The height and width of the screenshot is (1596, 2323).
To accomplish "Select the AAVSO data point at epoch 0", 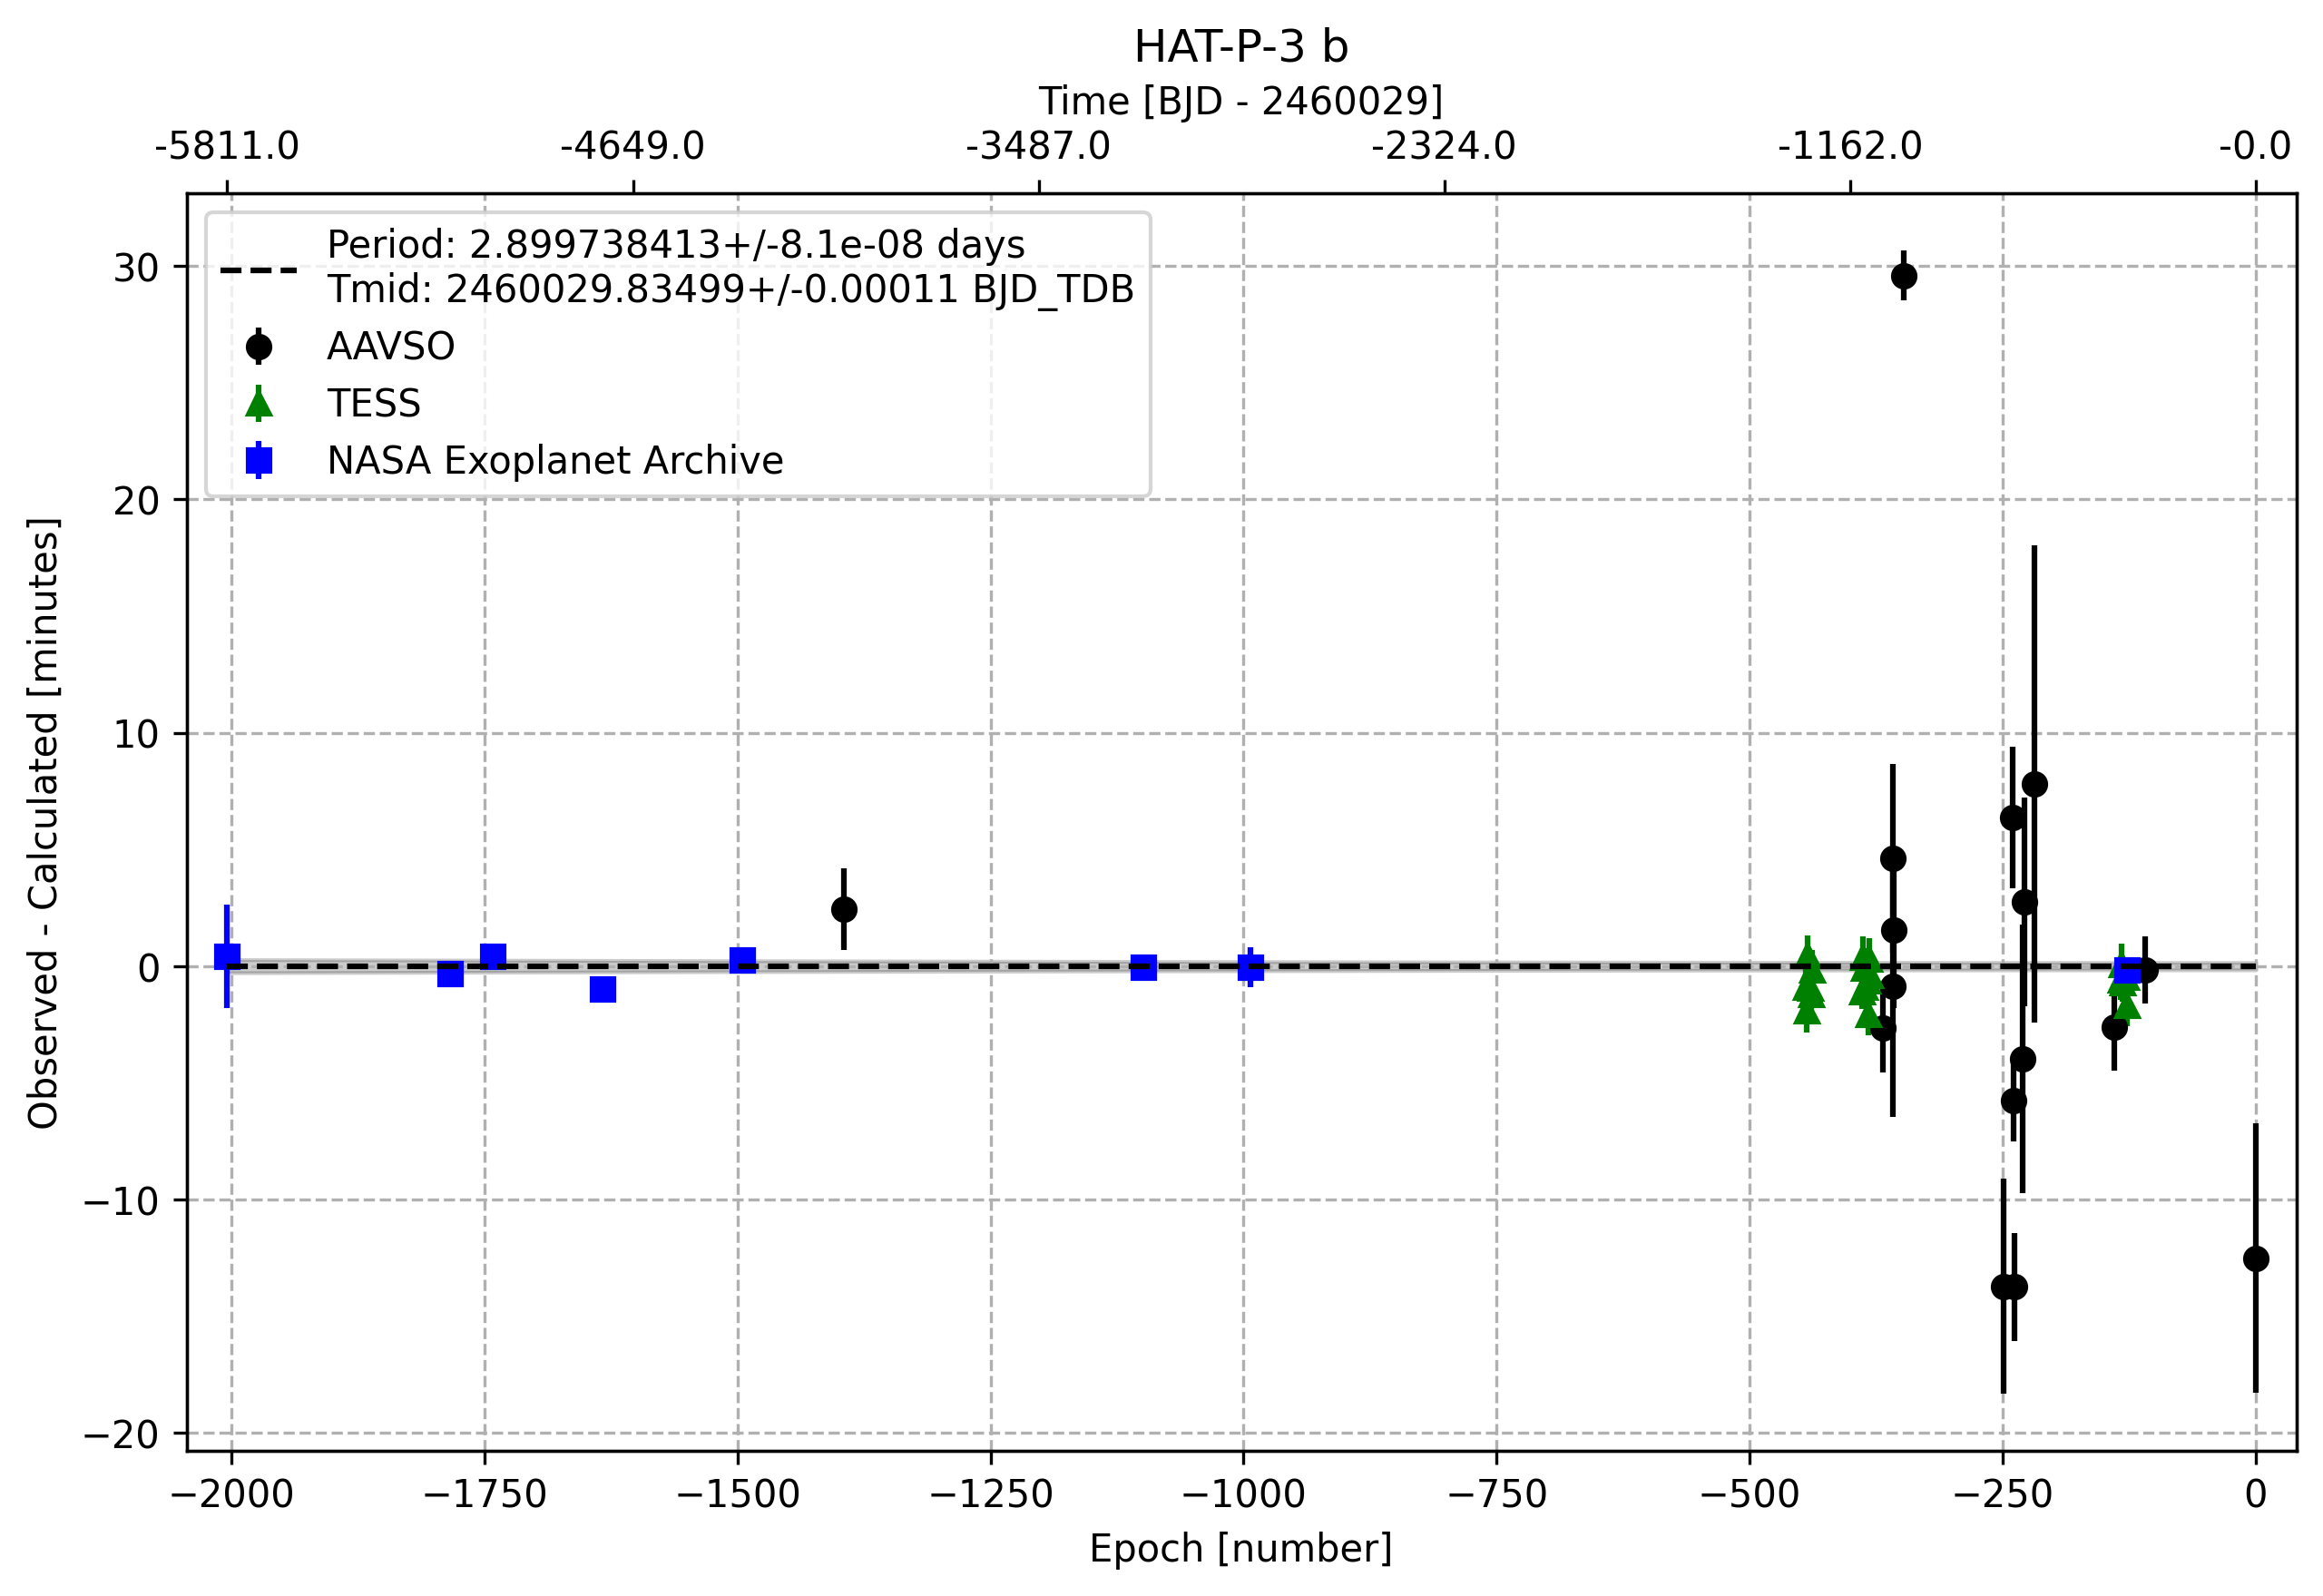I will click(x=2256, y=1259).
